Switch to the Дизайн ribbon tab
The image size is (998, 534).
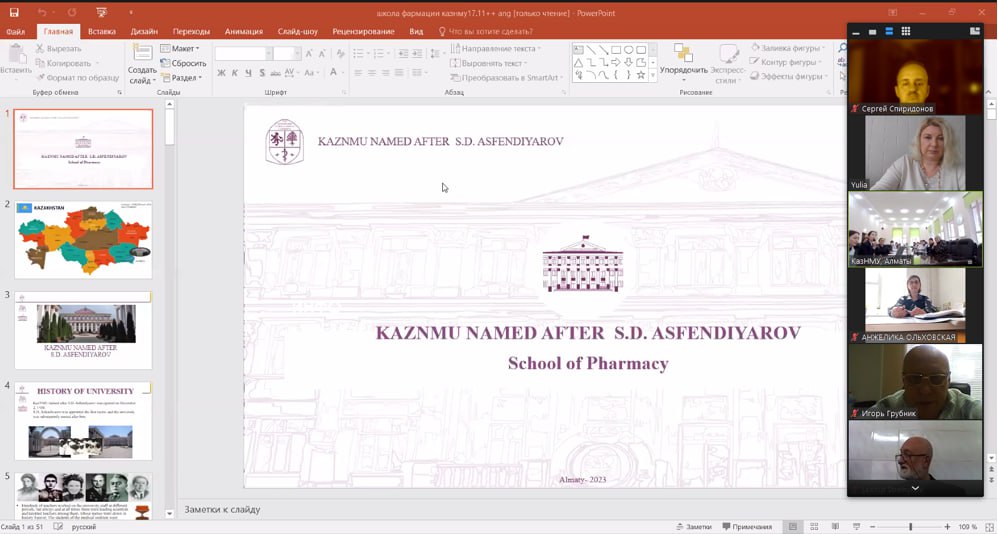(144, 31)
